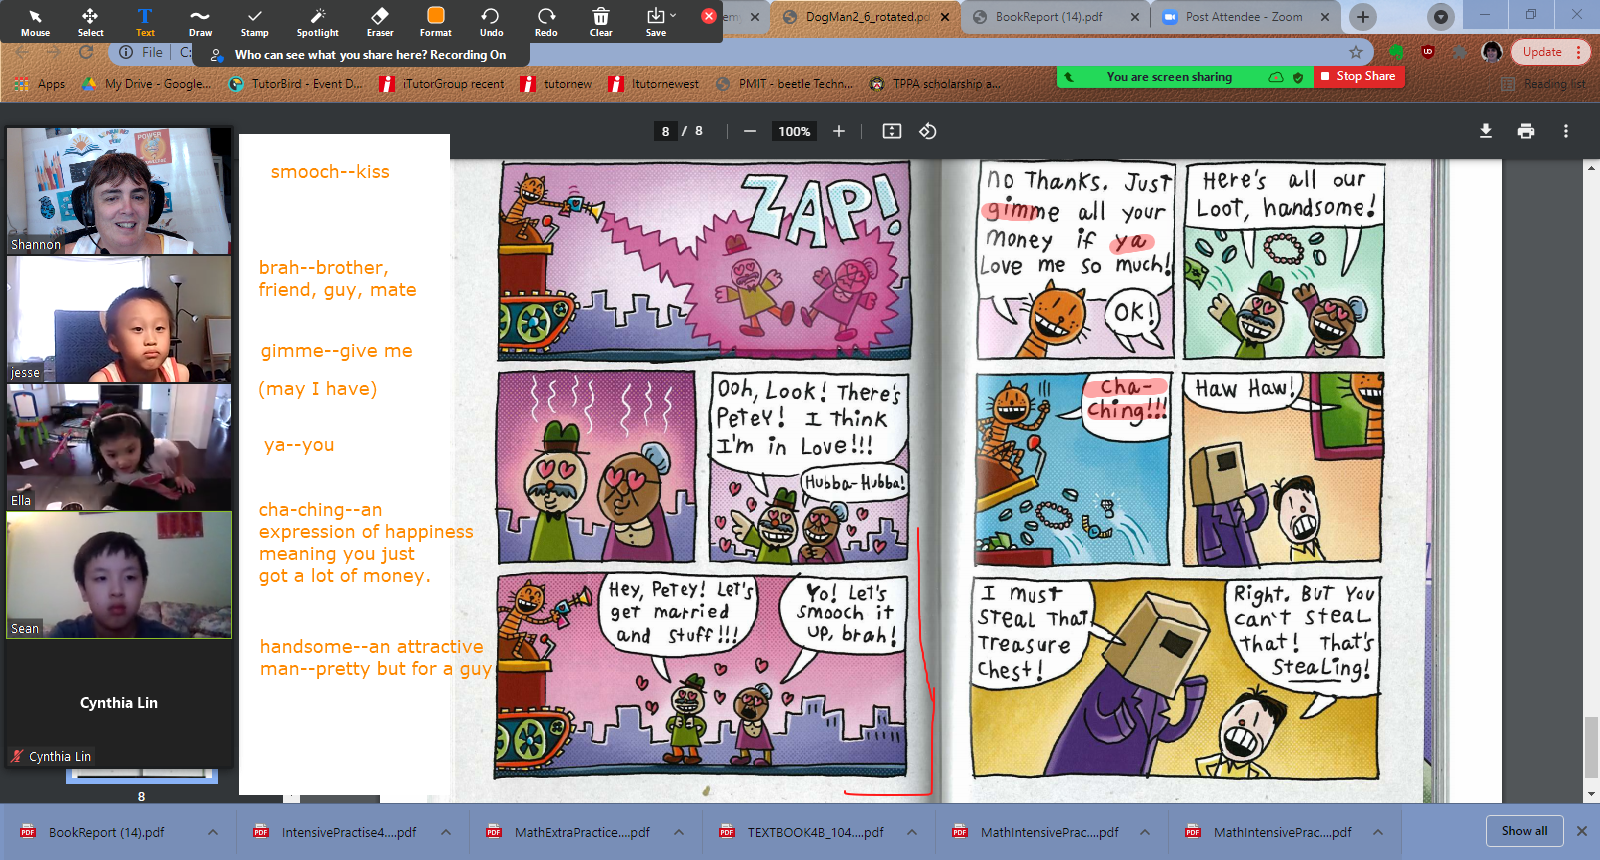Screen dimensions: 1600x860
Task: Open the Format color options
Action: 436,22
